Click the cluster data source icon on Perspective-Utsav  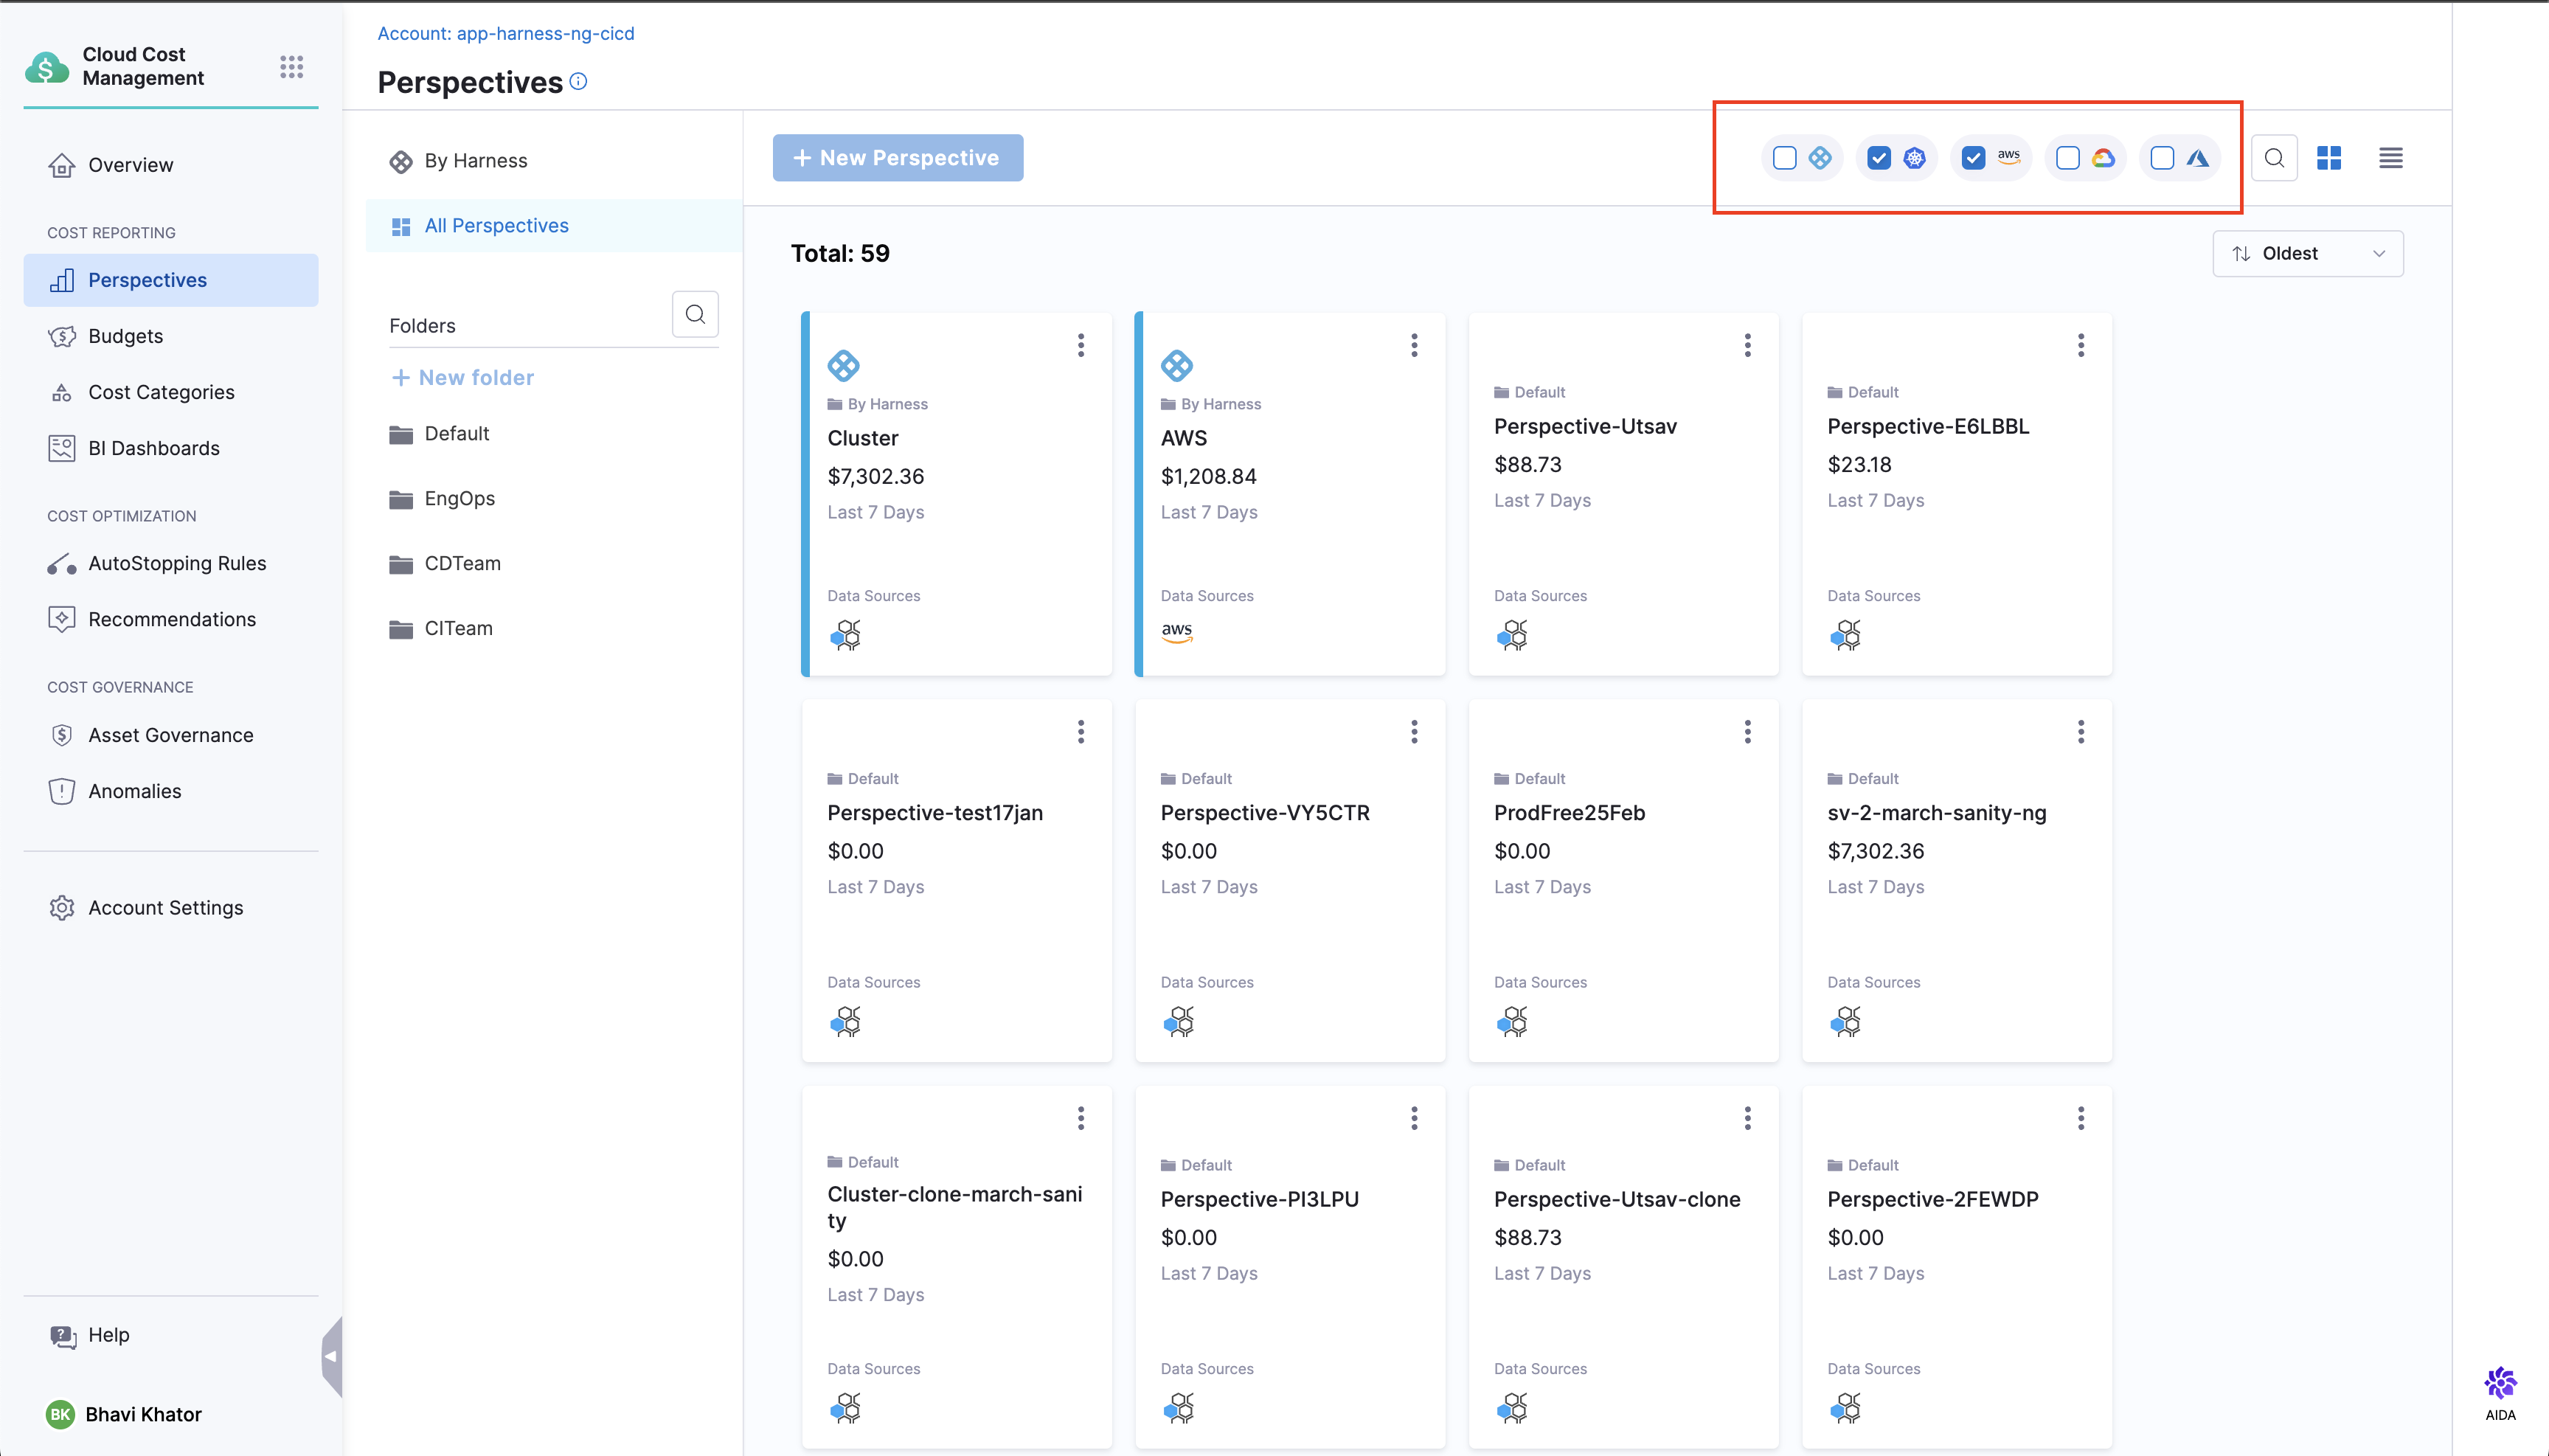1512,635
